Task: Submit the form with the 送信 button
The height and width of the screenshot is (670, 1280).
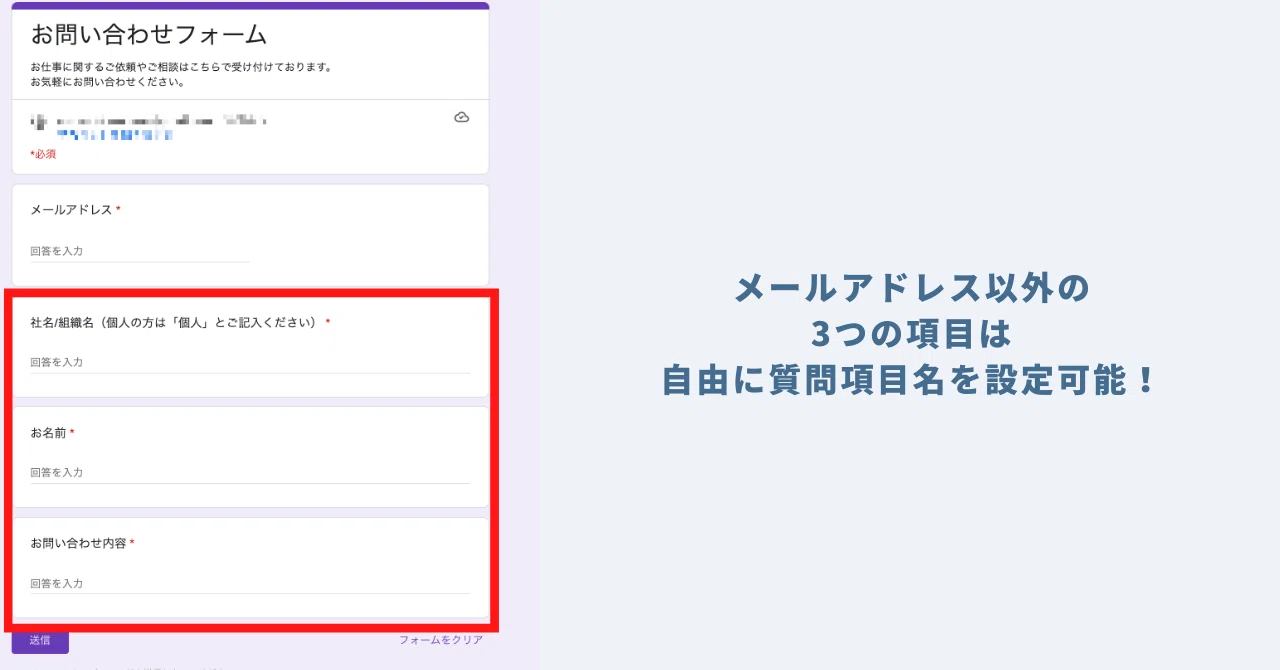Action: [x=40, y=641]
